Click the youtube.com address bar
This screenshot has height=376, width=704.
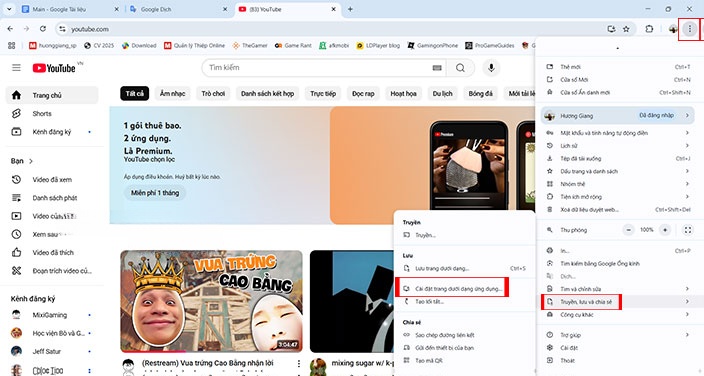coord(332,29)
